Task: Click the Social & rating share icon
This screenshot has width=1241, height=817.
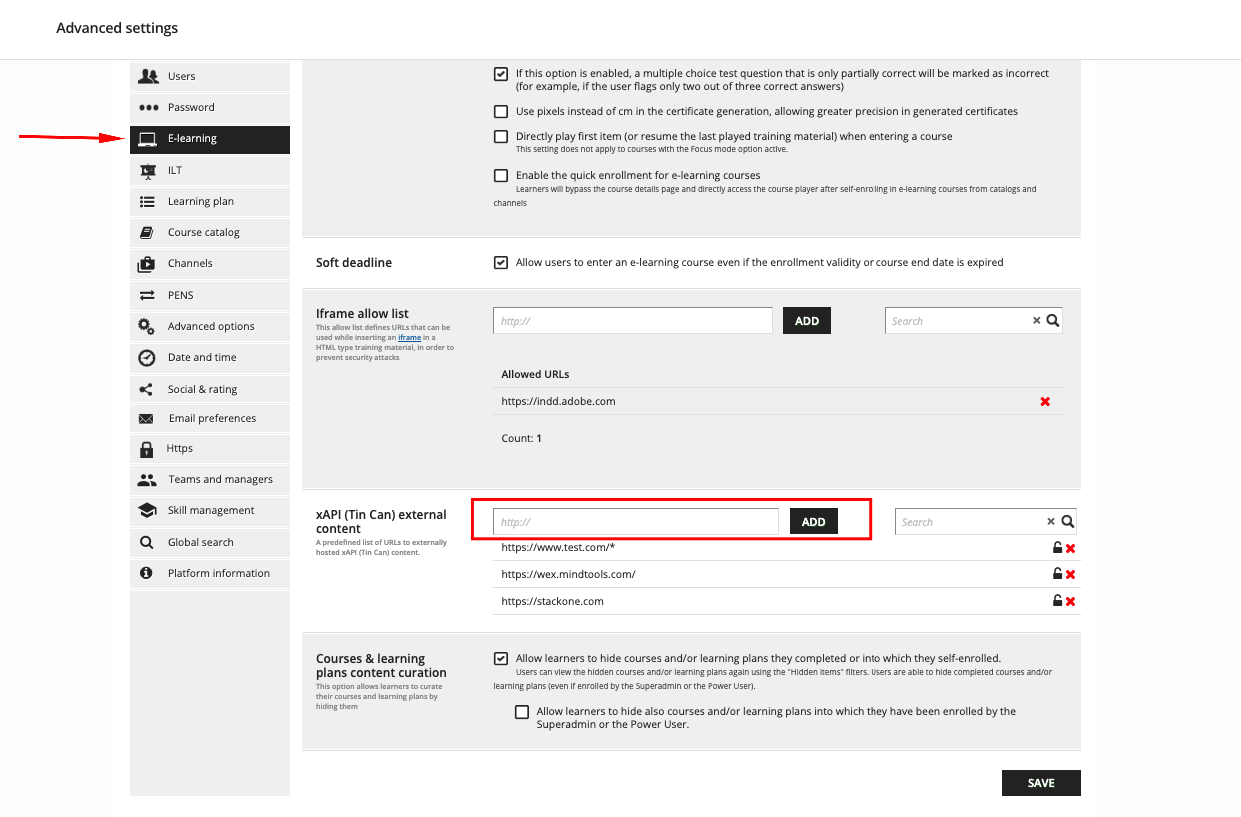Action: (145, 388)
